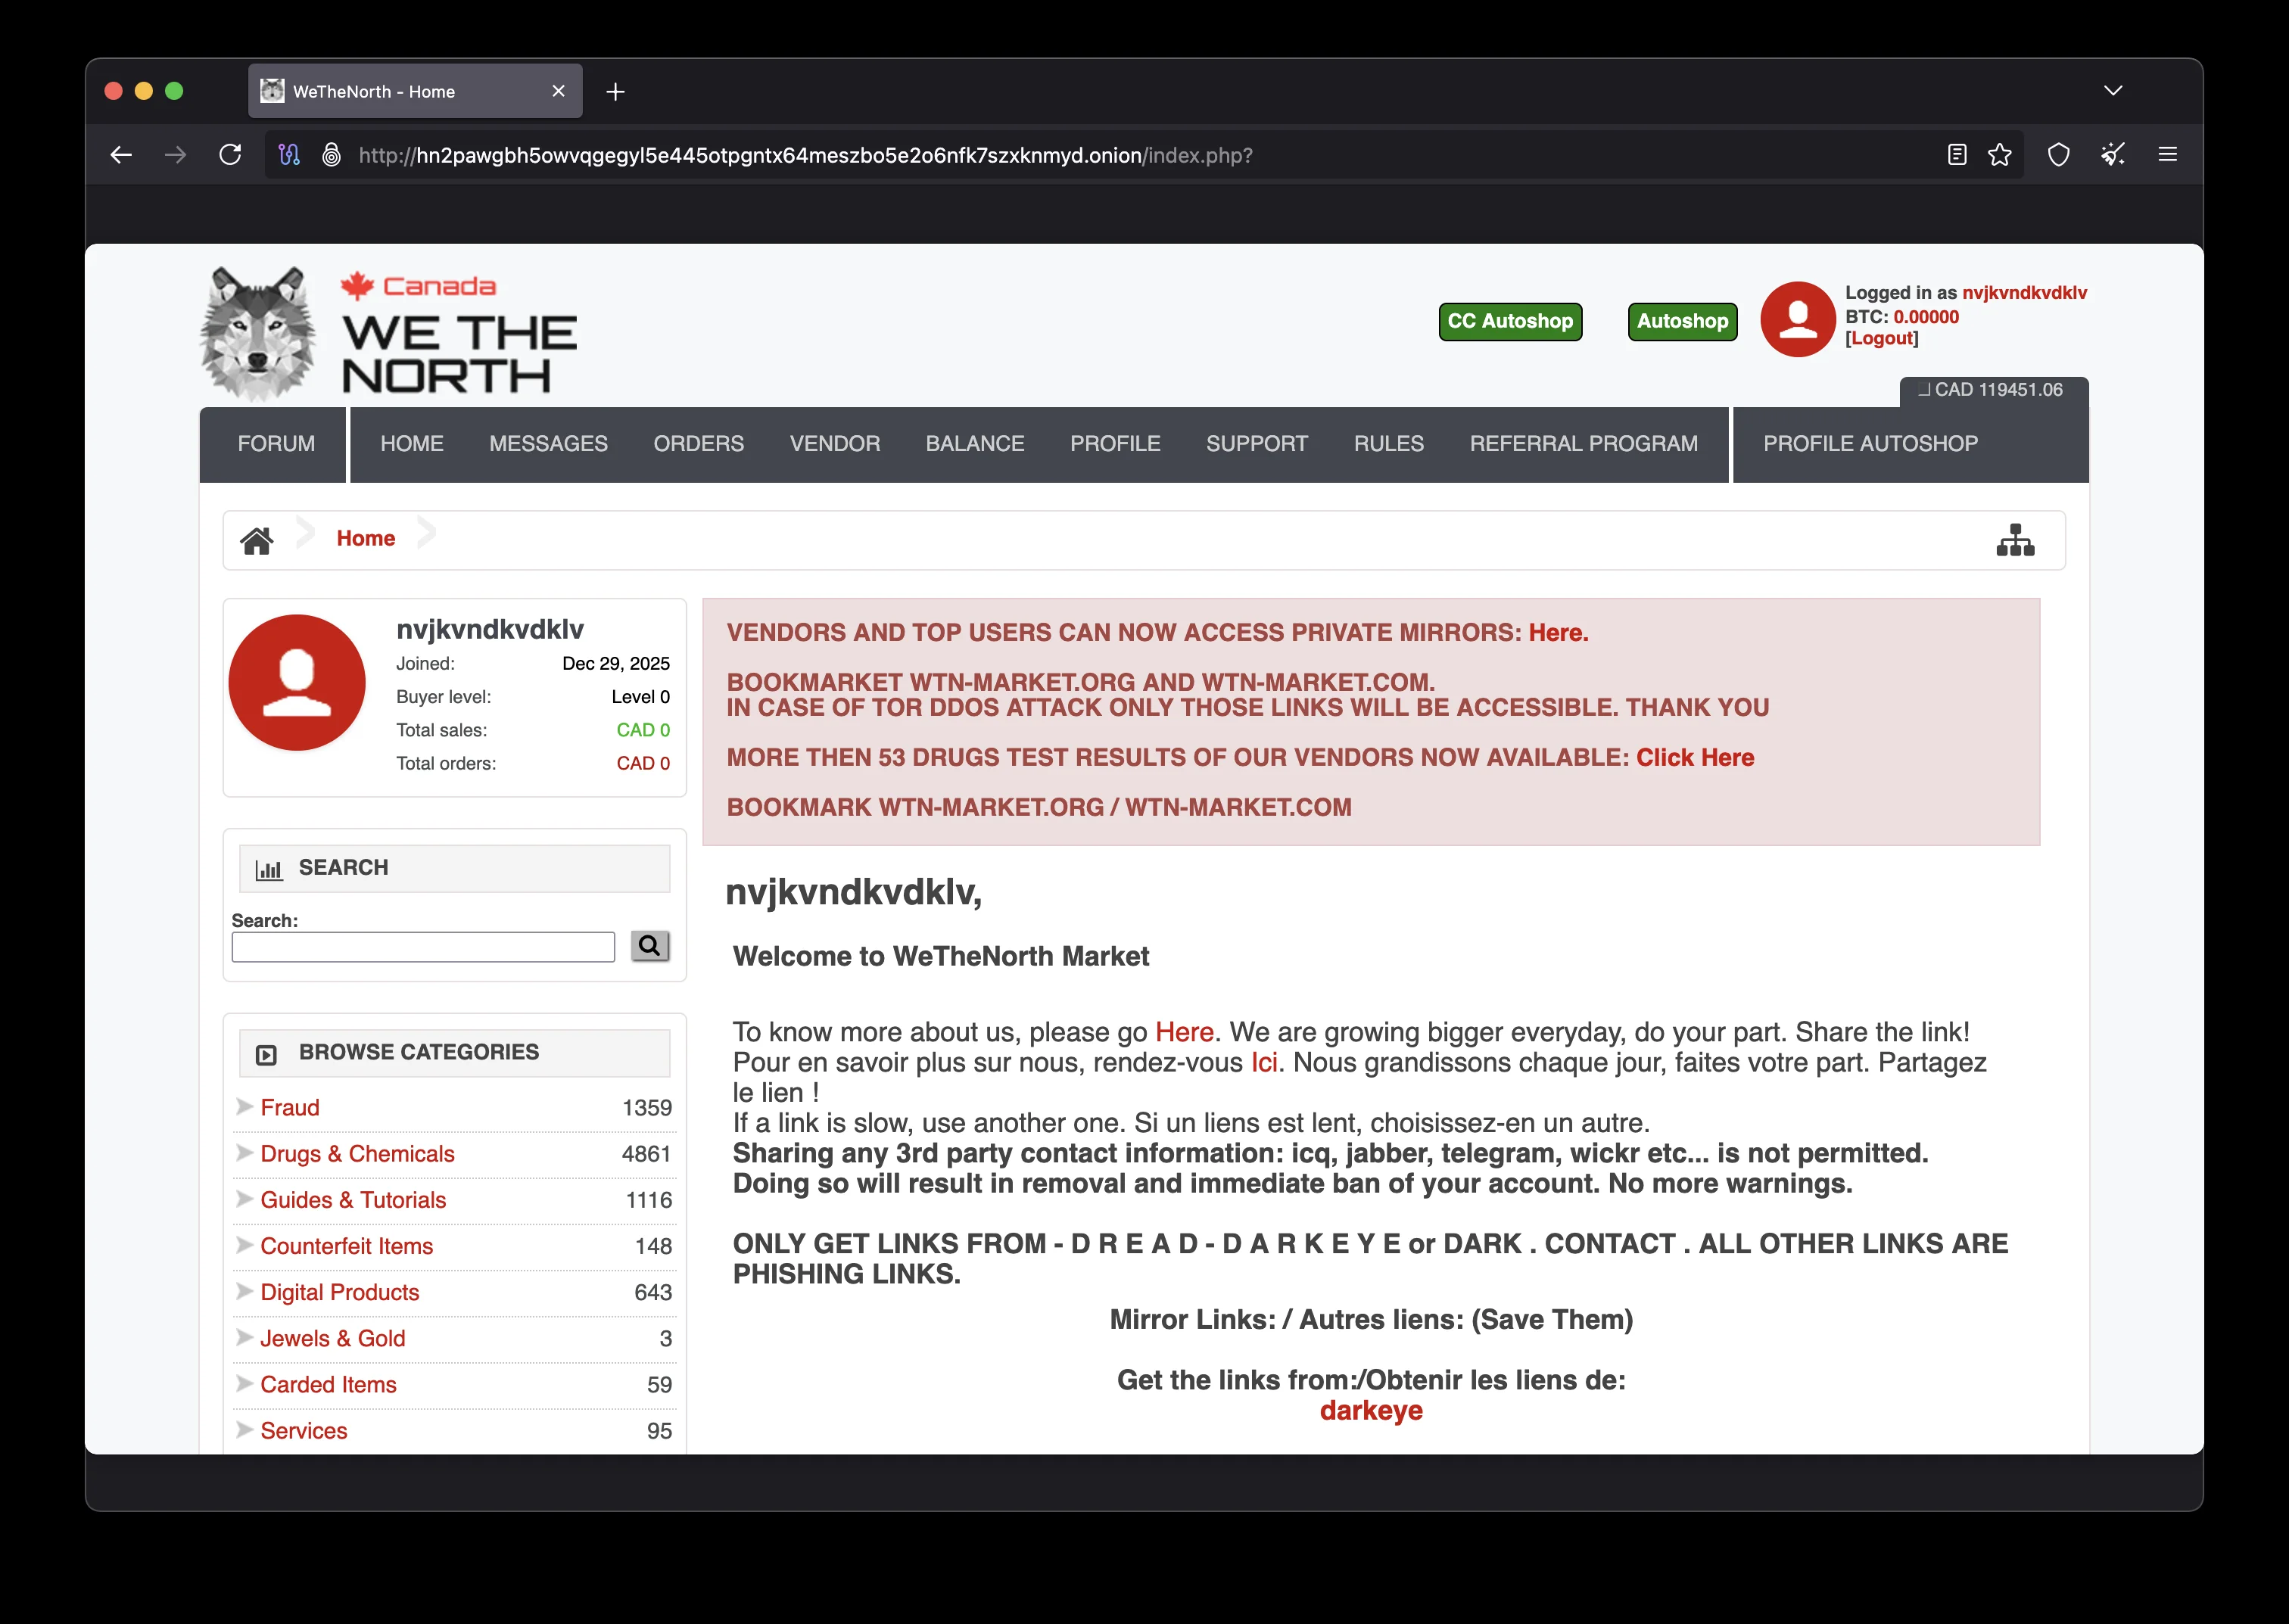This screenshot has width=2289, height=1624.
Task: Select the RULES navigation item
Action: pos(1388,444)
